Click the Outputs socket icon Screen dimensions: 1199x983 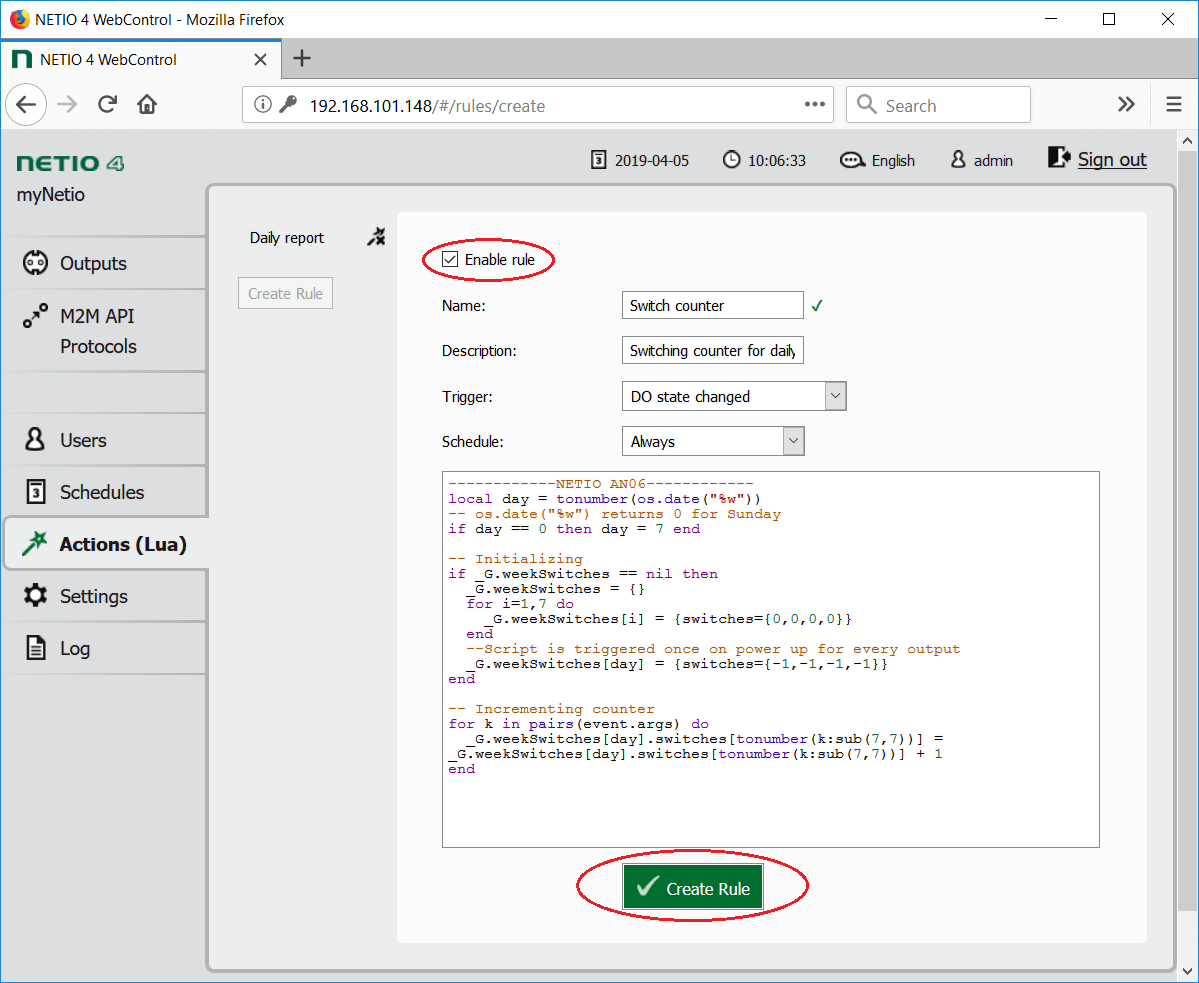35,263
